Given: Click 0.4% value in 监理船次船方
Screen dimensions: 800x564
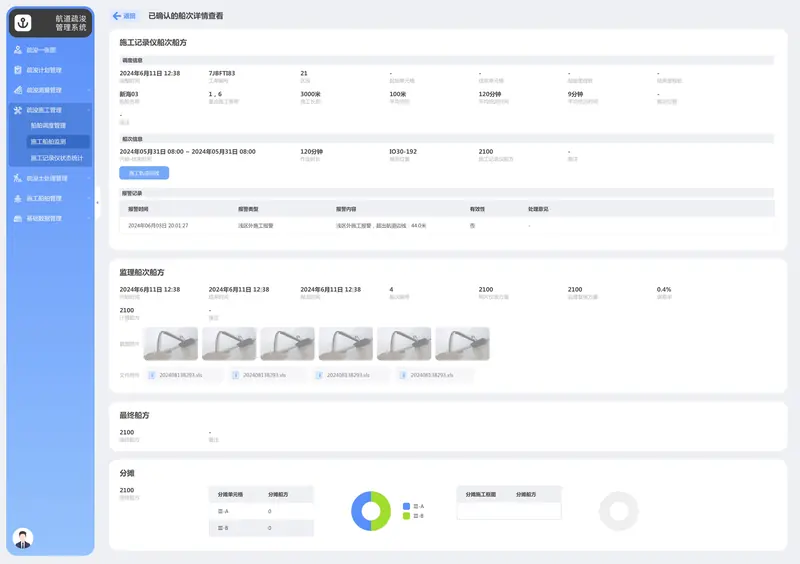Looking at the screenshot, I should 664,289.
